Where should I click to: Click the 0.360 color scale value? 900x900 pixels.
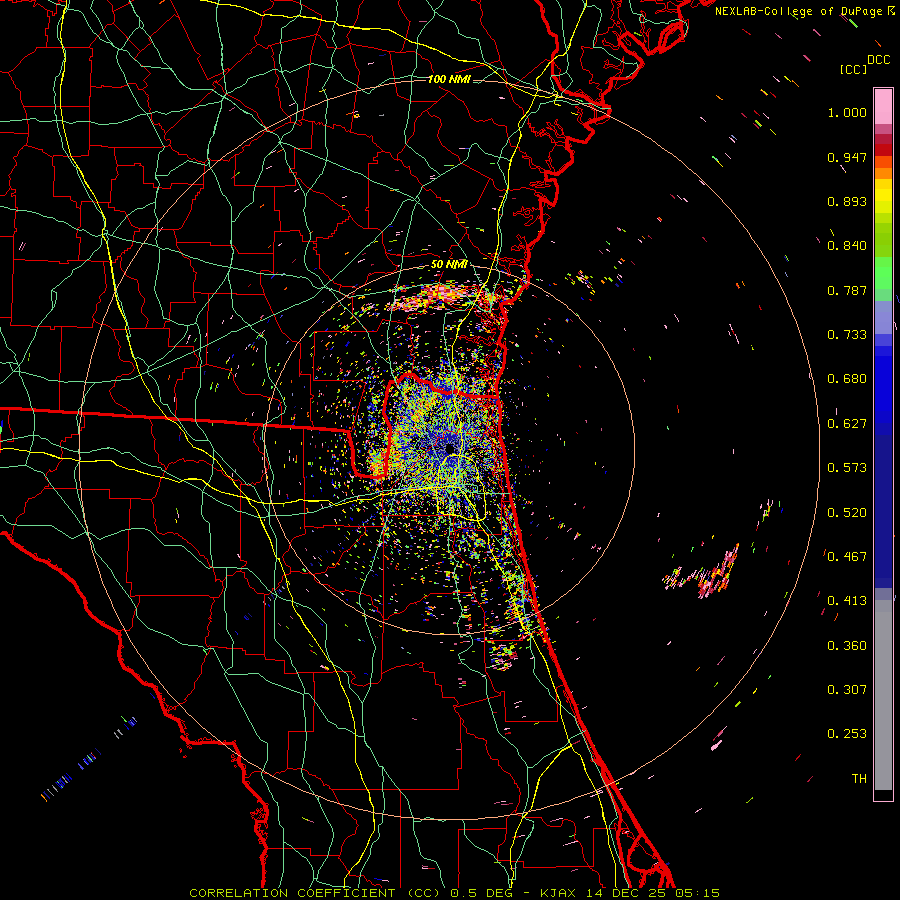847,646
